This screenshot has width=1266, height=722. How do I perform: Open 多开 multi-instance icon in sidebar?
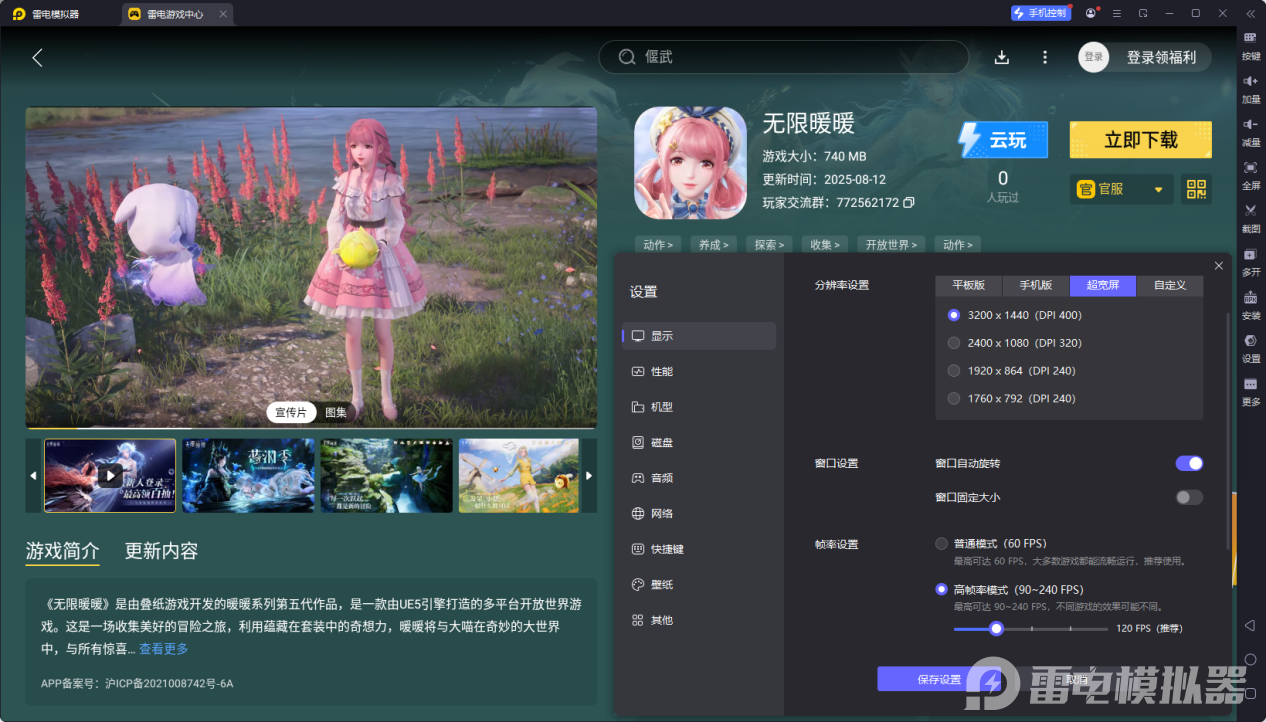[x=1250, y=255]
